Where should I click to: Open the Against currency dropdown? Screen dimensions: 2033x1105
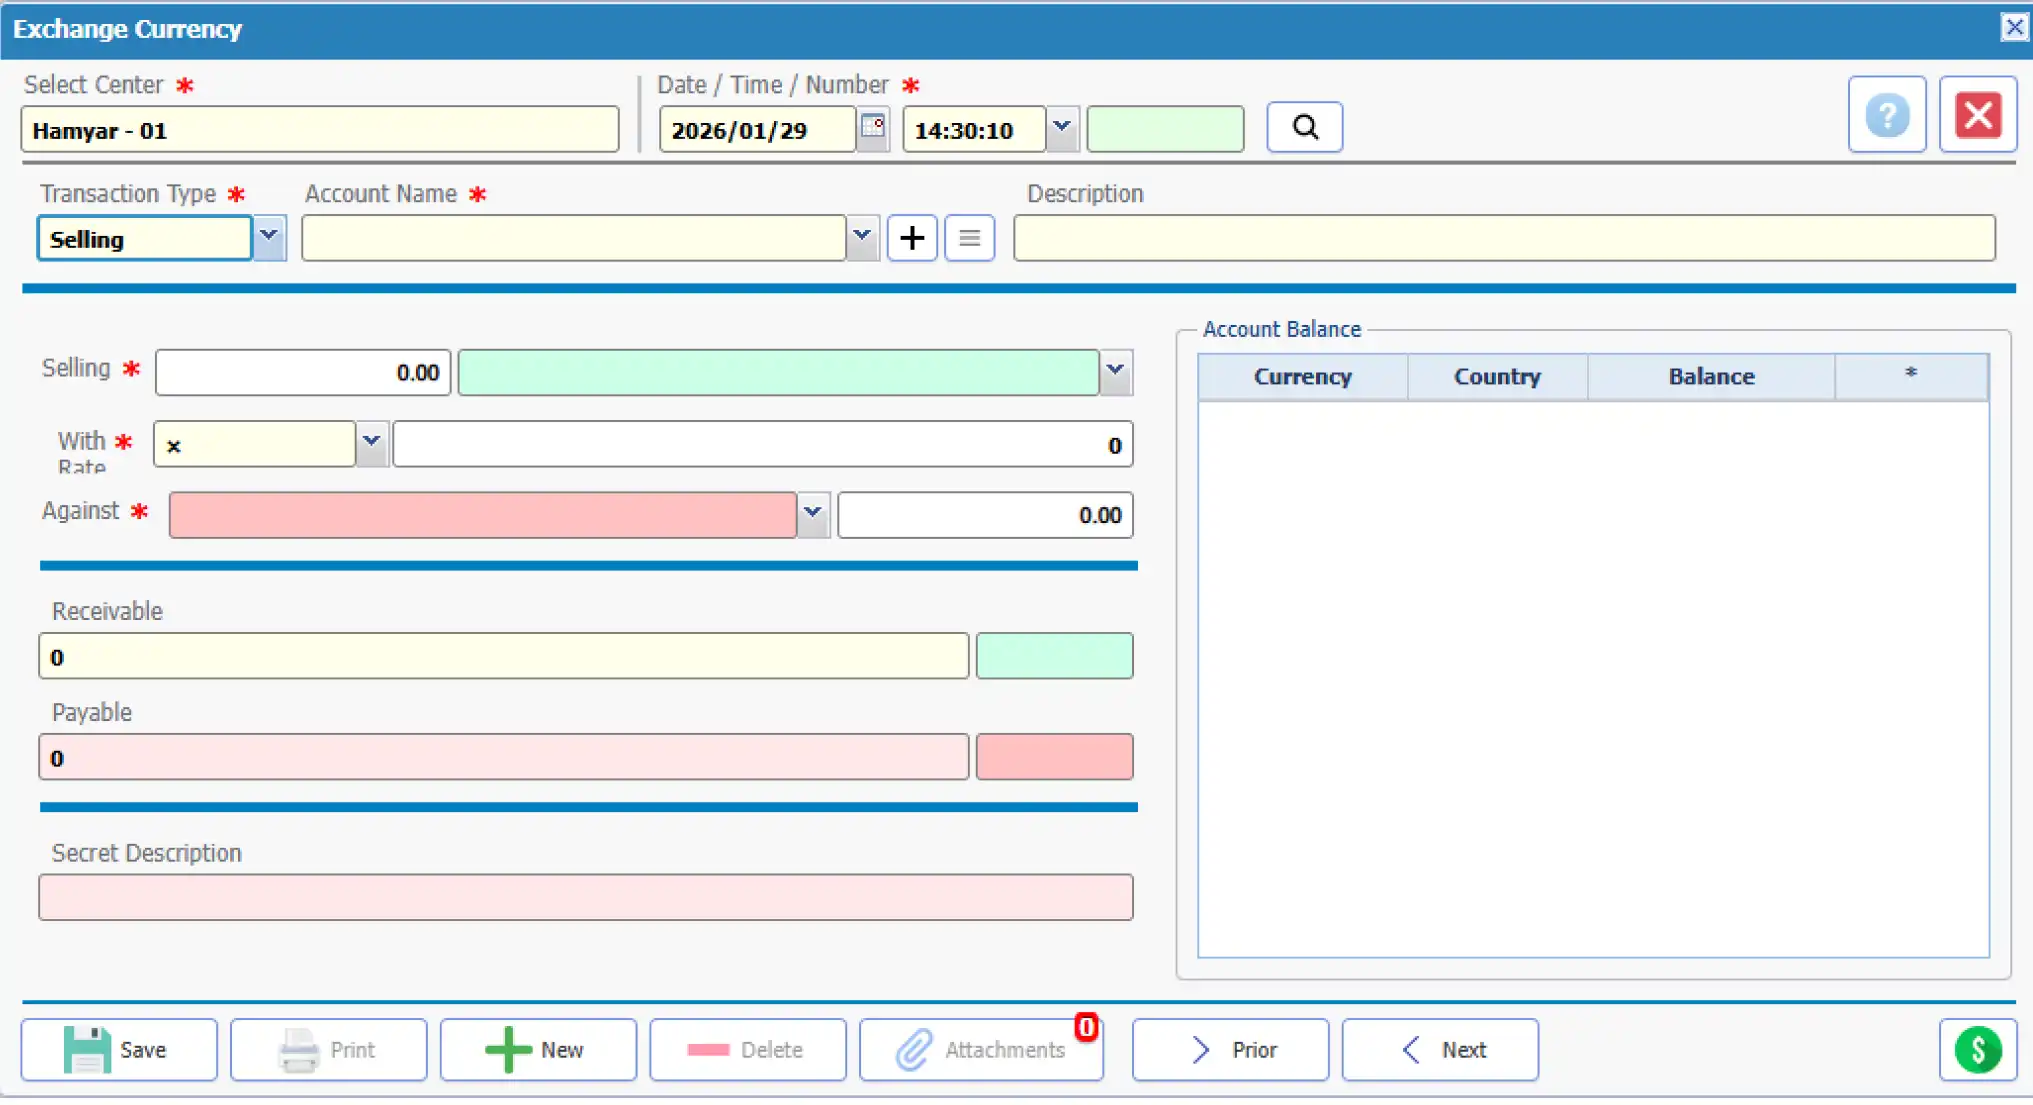click(812, 514)
